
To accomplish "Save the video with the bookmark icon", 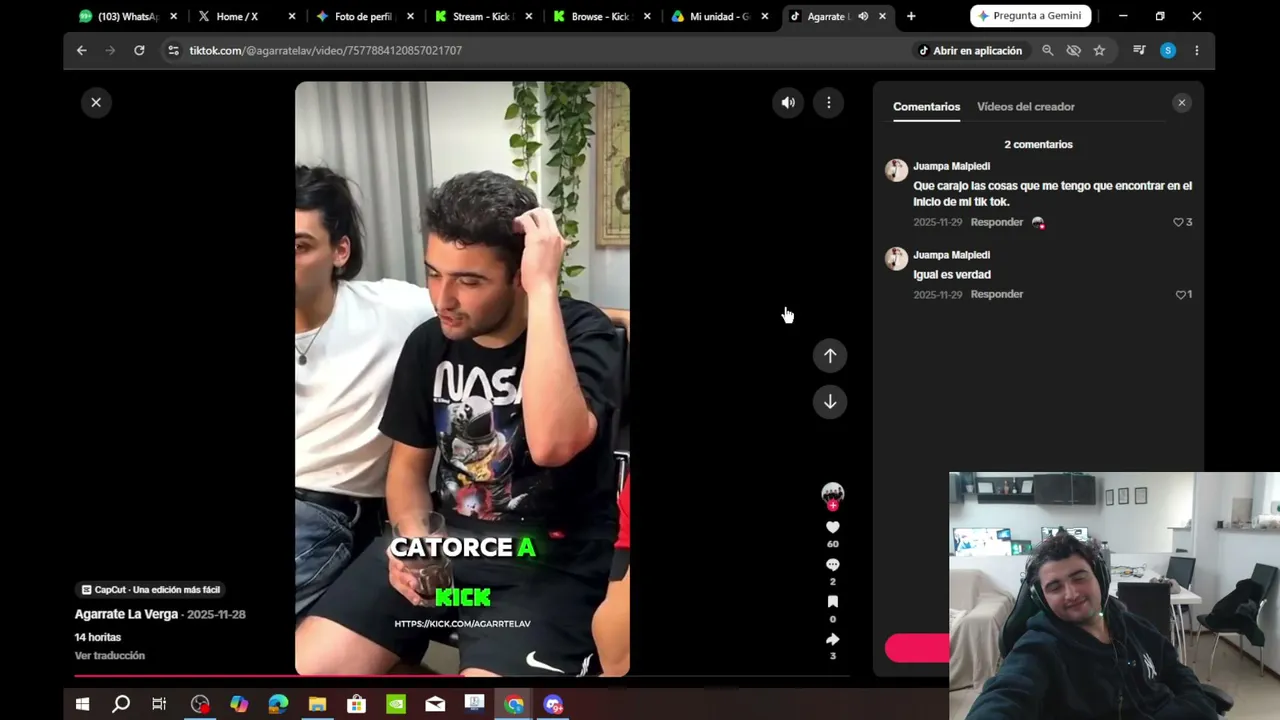I will click(x=832, y=602).
